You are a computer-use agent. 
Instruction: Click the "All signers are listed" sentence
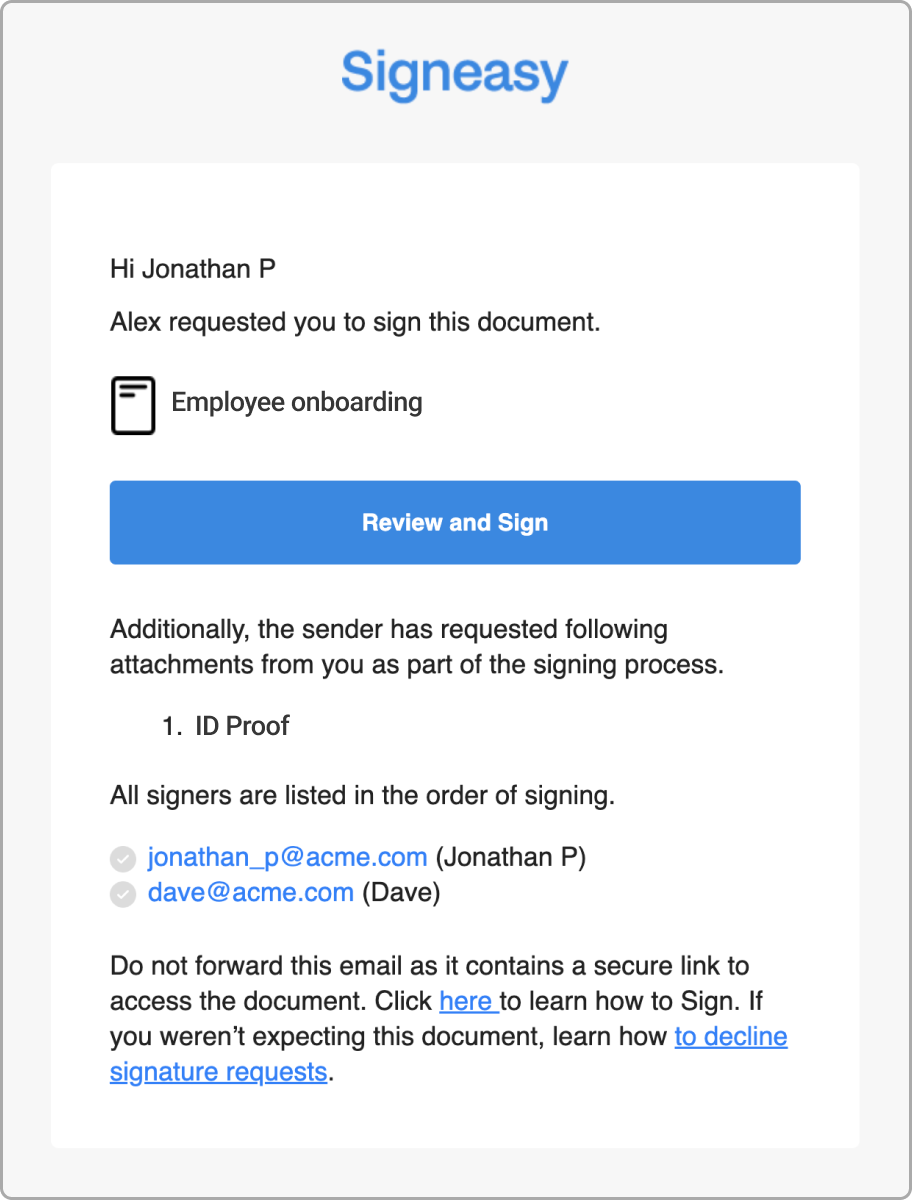(x=362, y=796)
